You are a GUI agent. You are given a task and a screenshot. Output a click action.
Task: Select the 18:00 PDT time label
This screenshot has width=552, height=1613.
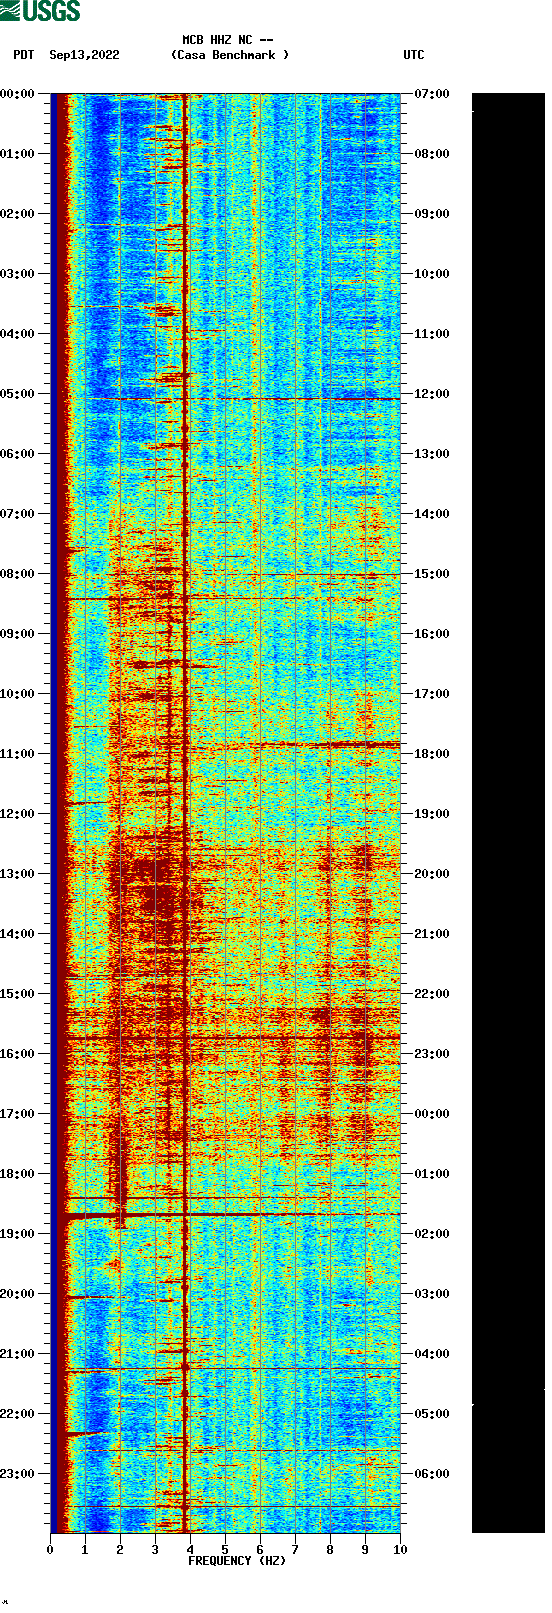18,1174
